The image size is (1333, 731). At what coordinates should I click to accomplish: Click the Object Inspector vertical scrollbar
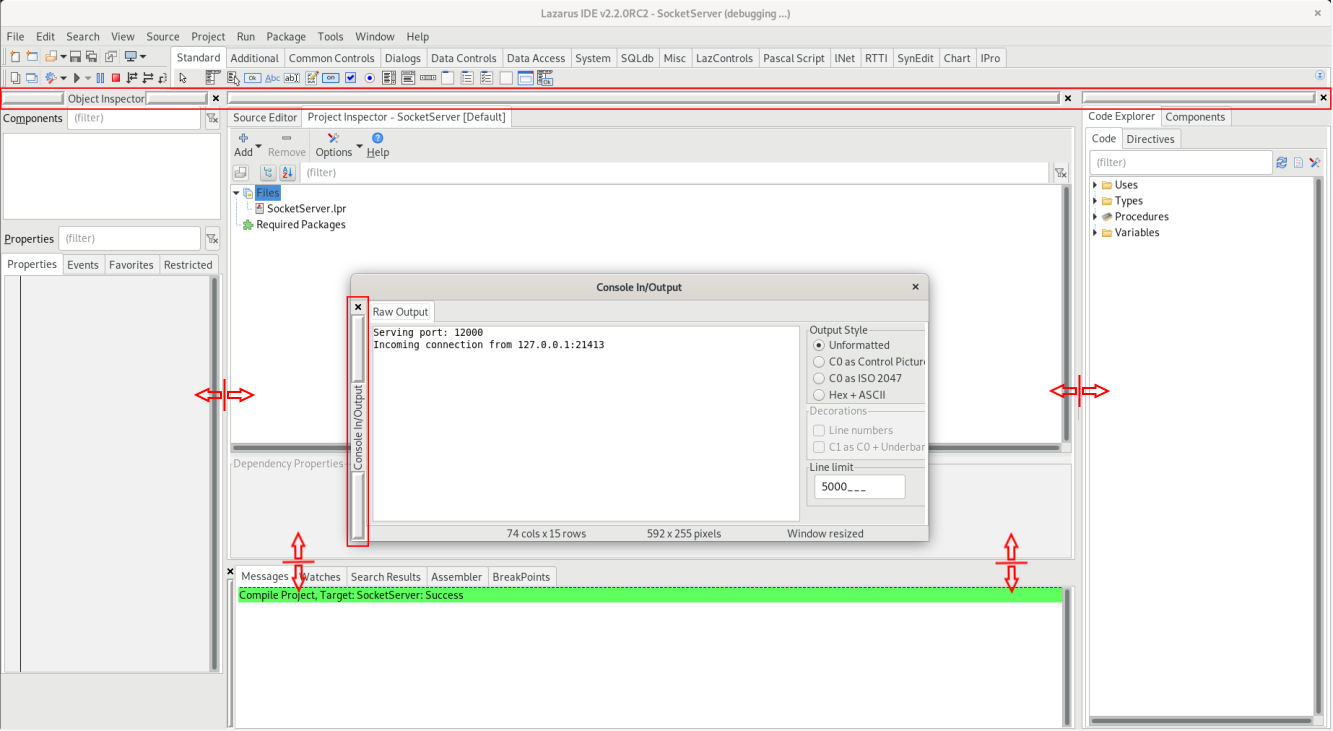pyautogui.click(x=214, y=473)
